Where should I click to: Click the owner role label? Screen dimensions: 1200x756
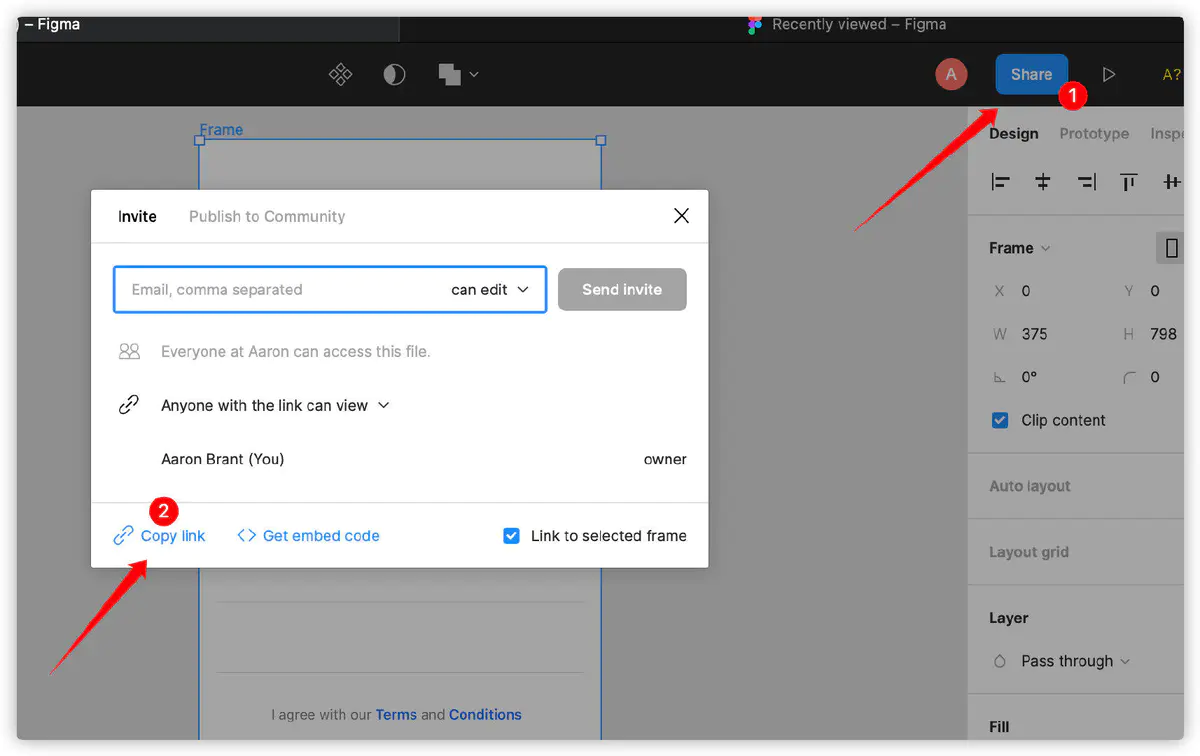click(x=665, y=459)
